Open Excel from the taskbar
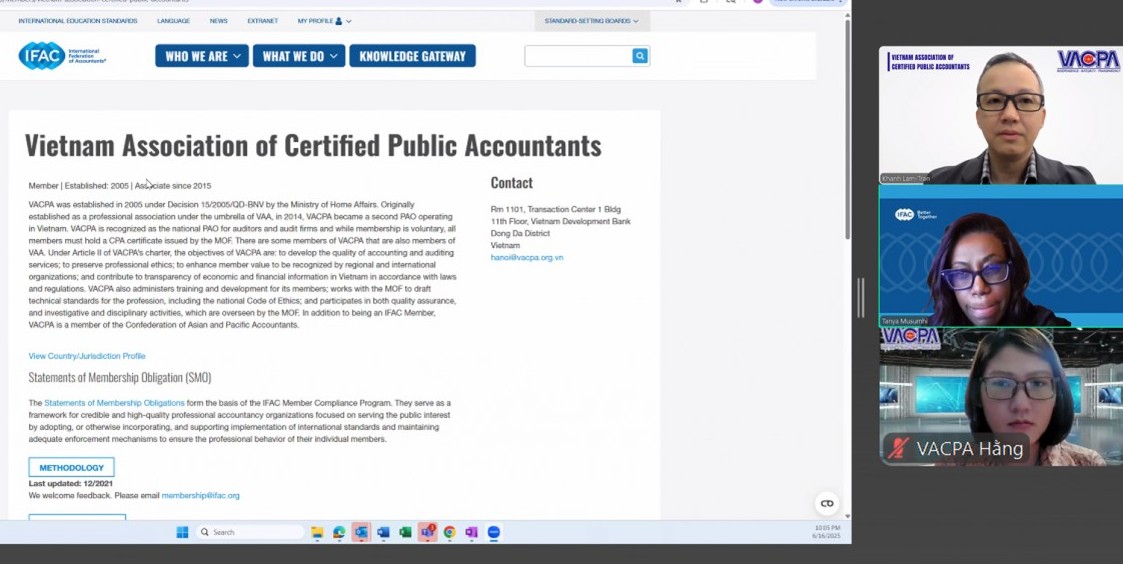This screenshot has width=1123, height=564. 405,532
